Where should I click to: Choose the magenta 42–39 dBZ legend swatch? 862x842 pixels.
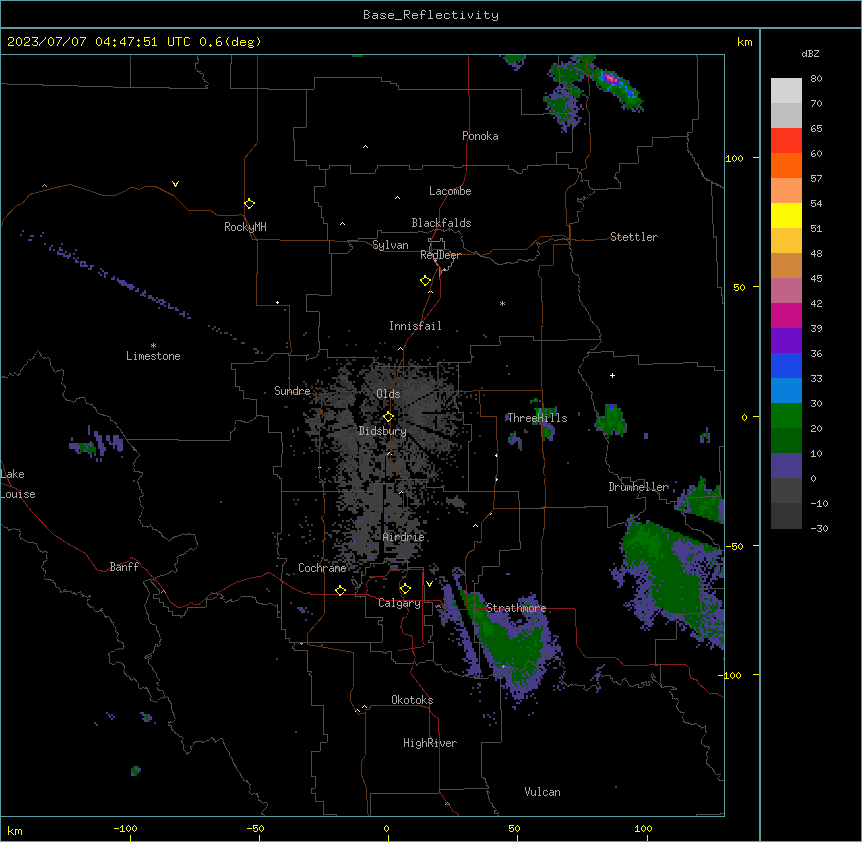786,315
